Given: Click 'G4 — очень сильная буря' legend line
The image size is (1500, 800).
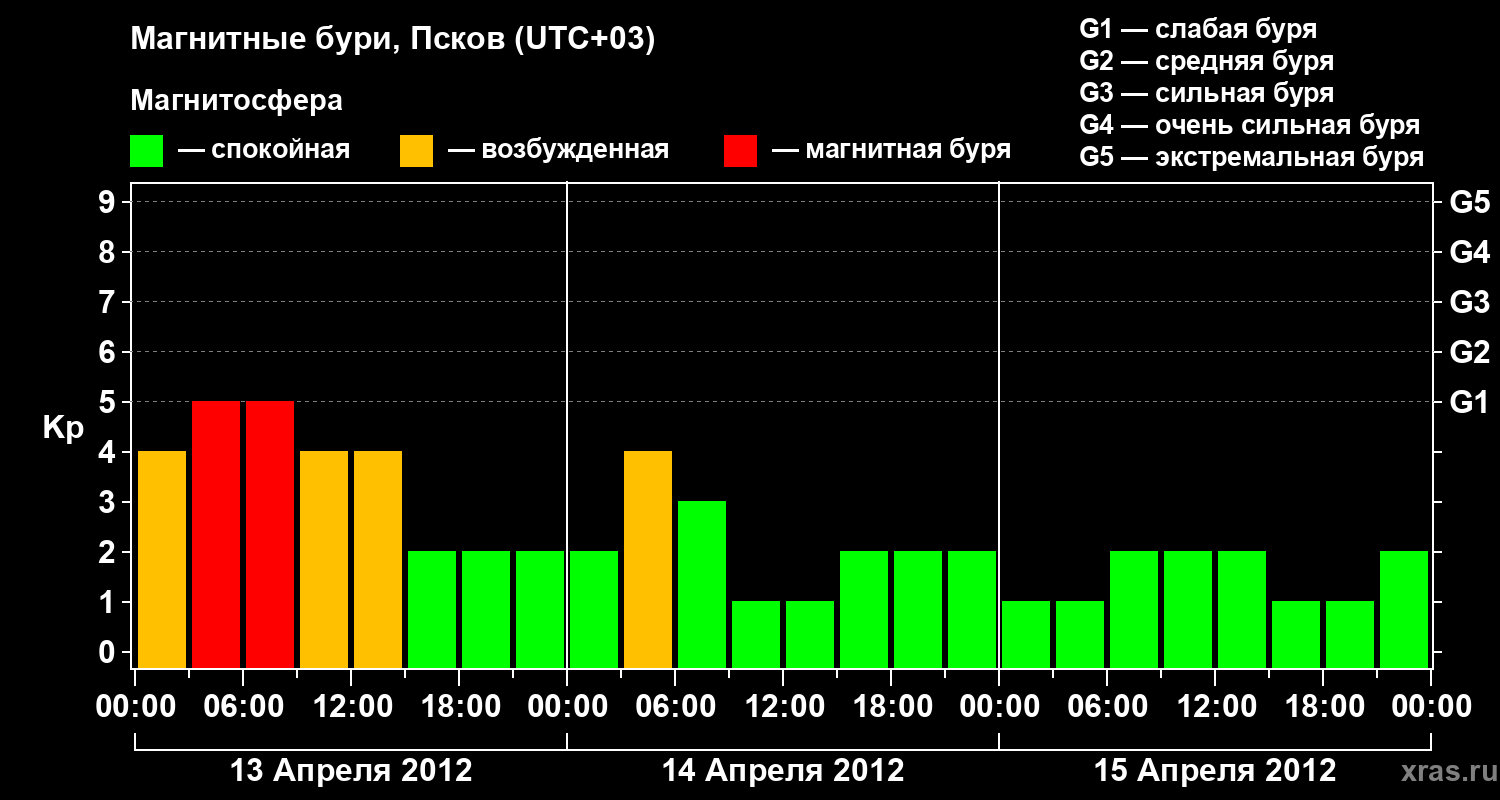Looking at the screenshot, I should (1250, 125).
